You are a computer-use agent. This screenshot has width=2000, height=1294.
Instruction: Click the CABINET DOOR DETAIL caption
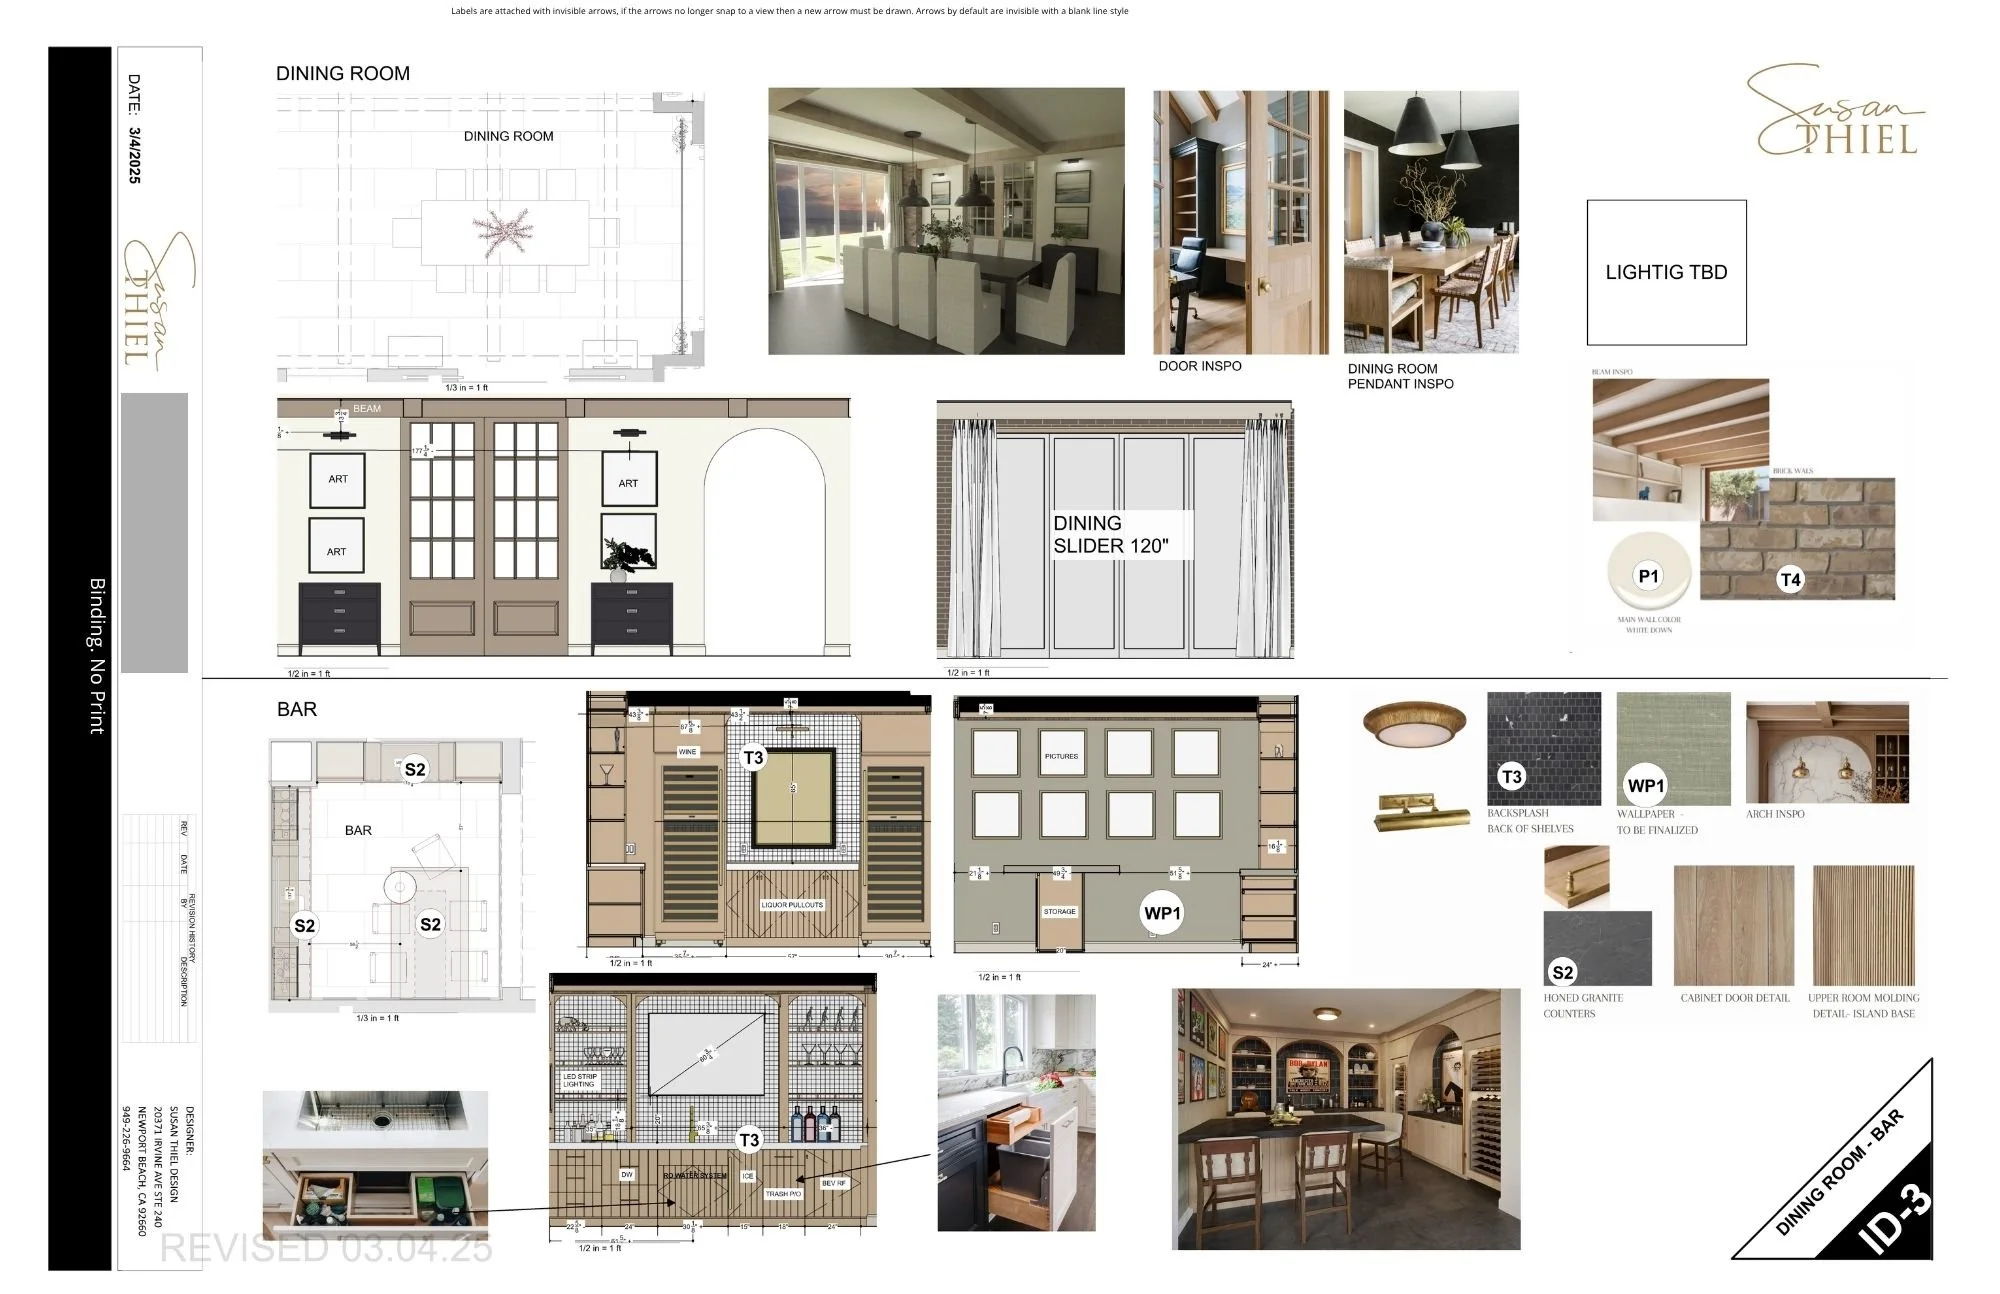(x=1734, y=998)
